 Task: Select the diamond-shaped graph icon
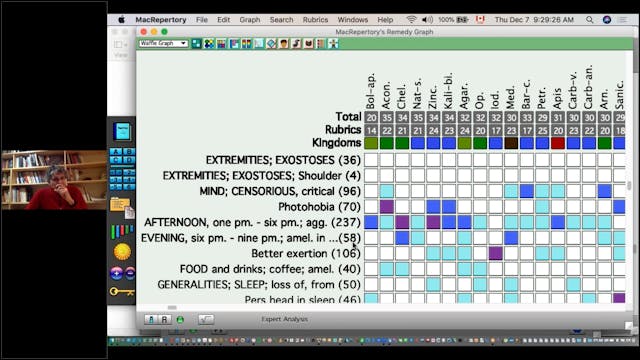tap(271, 43)
